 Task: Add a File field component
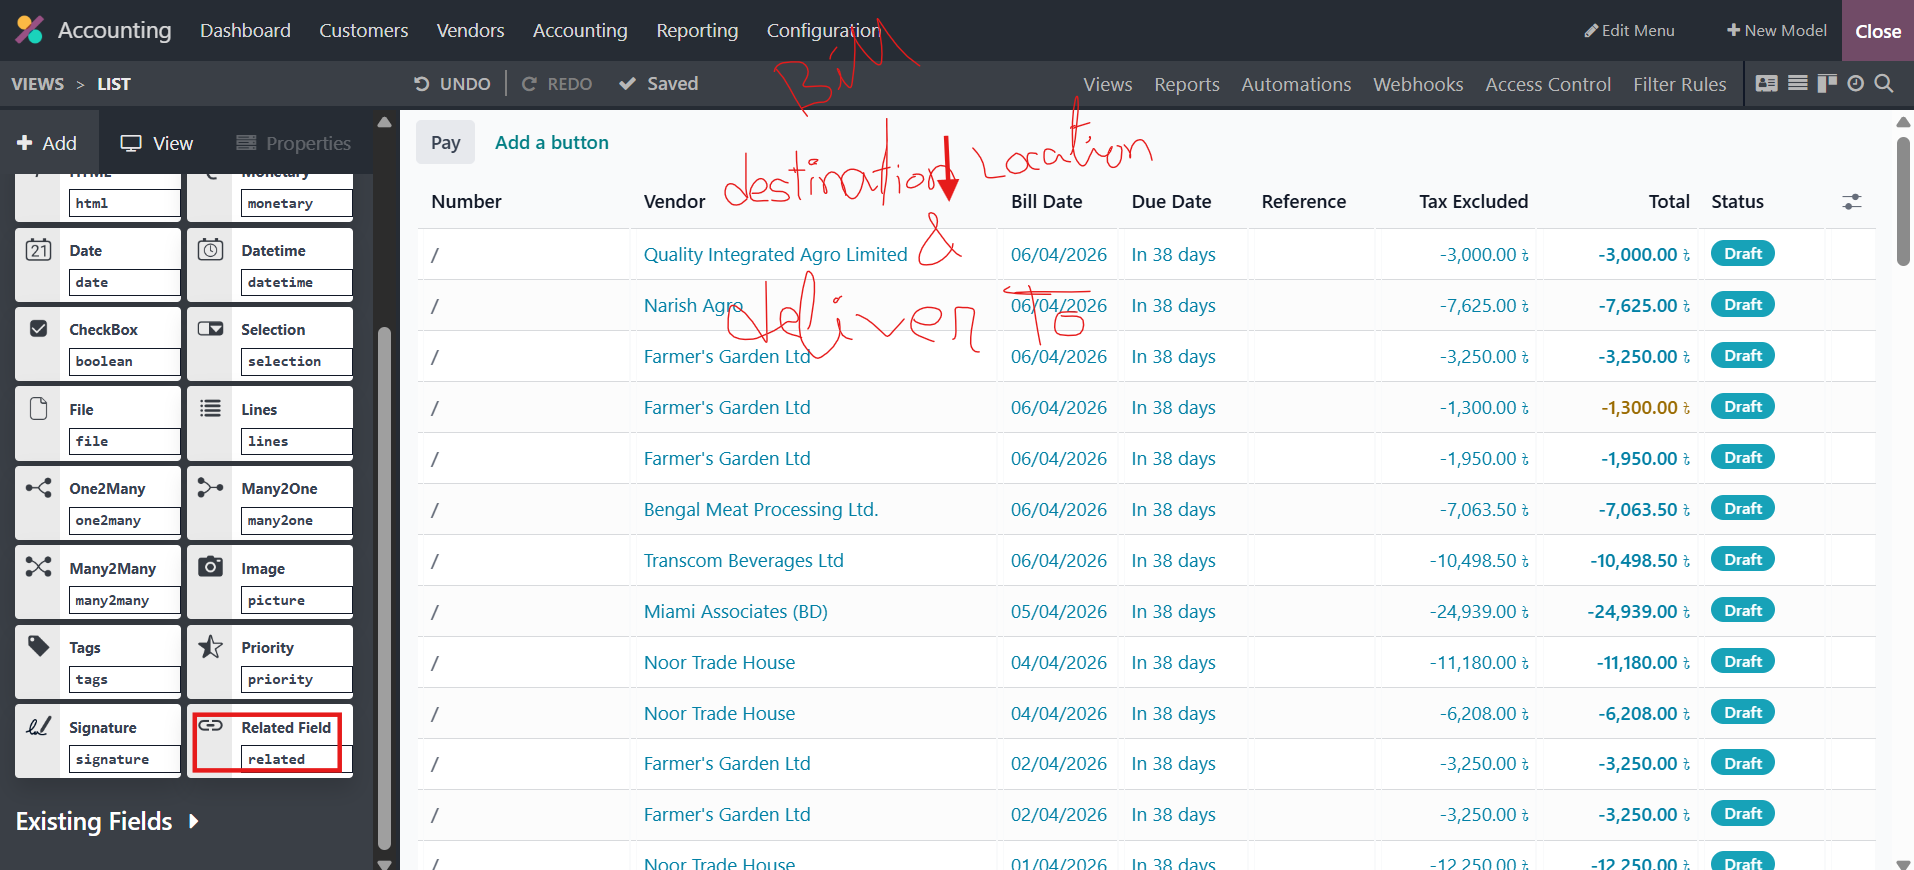pyautogui.click(x=98, y=424)
